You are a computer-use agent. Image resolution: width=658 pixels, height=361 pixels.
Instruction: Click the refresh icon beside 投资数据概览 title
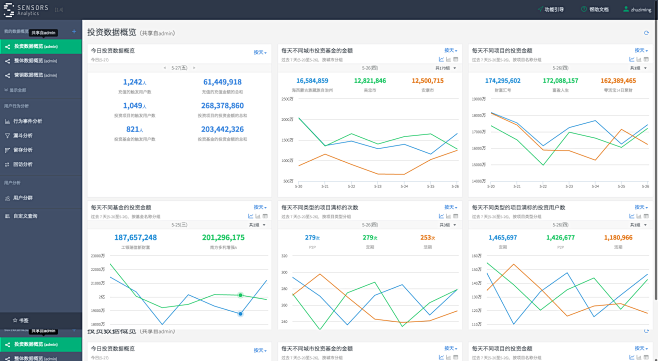point(646,33)
